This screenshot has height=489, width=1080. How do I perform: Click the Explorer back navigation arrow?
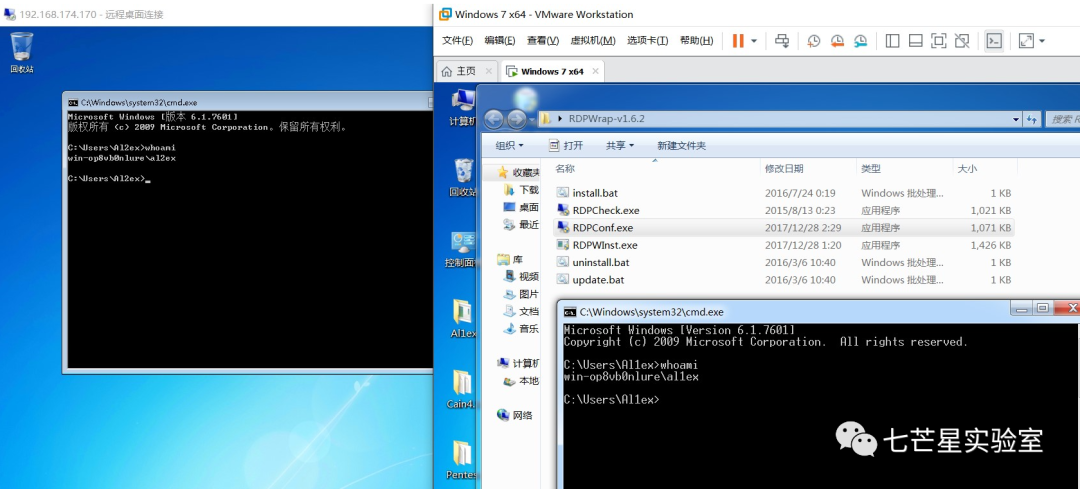coord(493,119)
